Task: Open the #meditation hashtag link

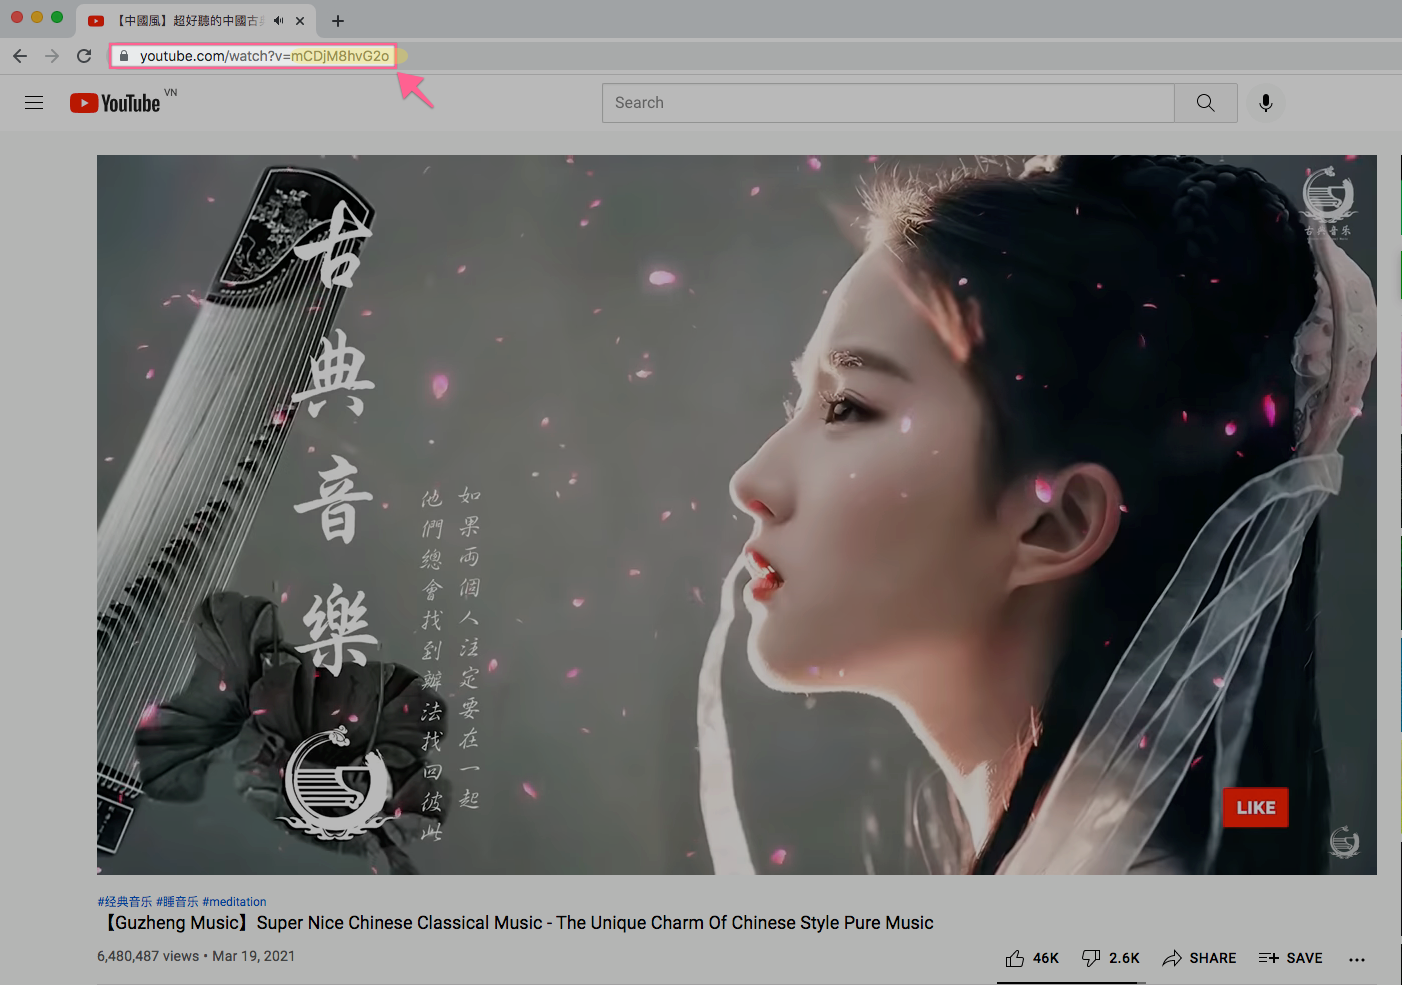Action: [x=234, y=902]
